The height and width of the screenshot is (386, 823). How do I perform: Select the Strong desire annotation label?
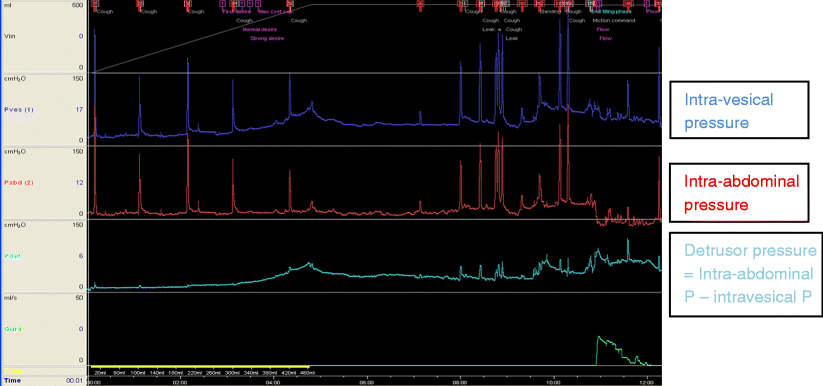pos(267,38)
